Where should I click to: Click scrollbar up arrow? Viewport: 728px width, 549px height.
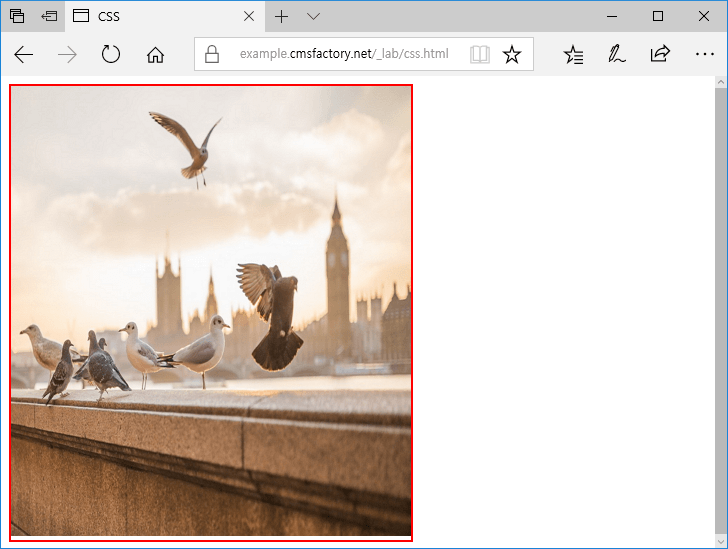pyautogui.click(x=721, y=82)
